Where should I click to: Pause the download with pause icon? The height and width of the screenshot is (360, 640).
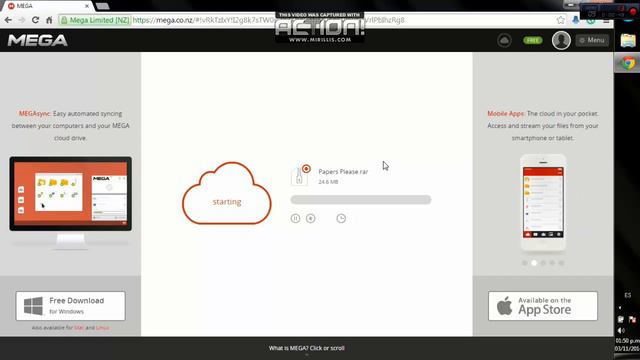[x=295, y=218]
